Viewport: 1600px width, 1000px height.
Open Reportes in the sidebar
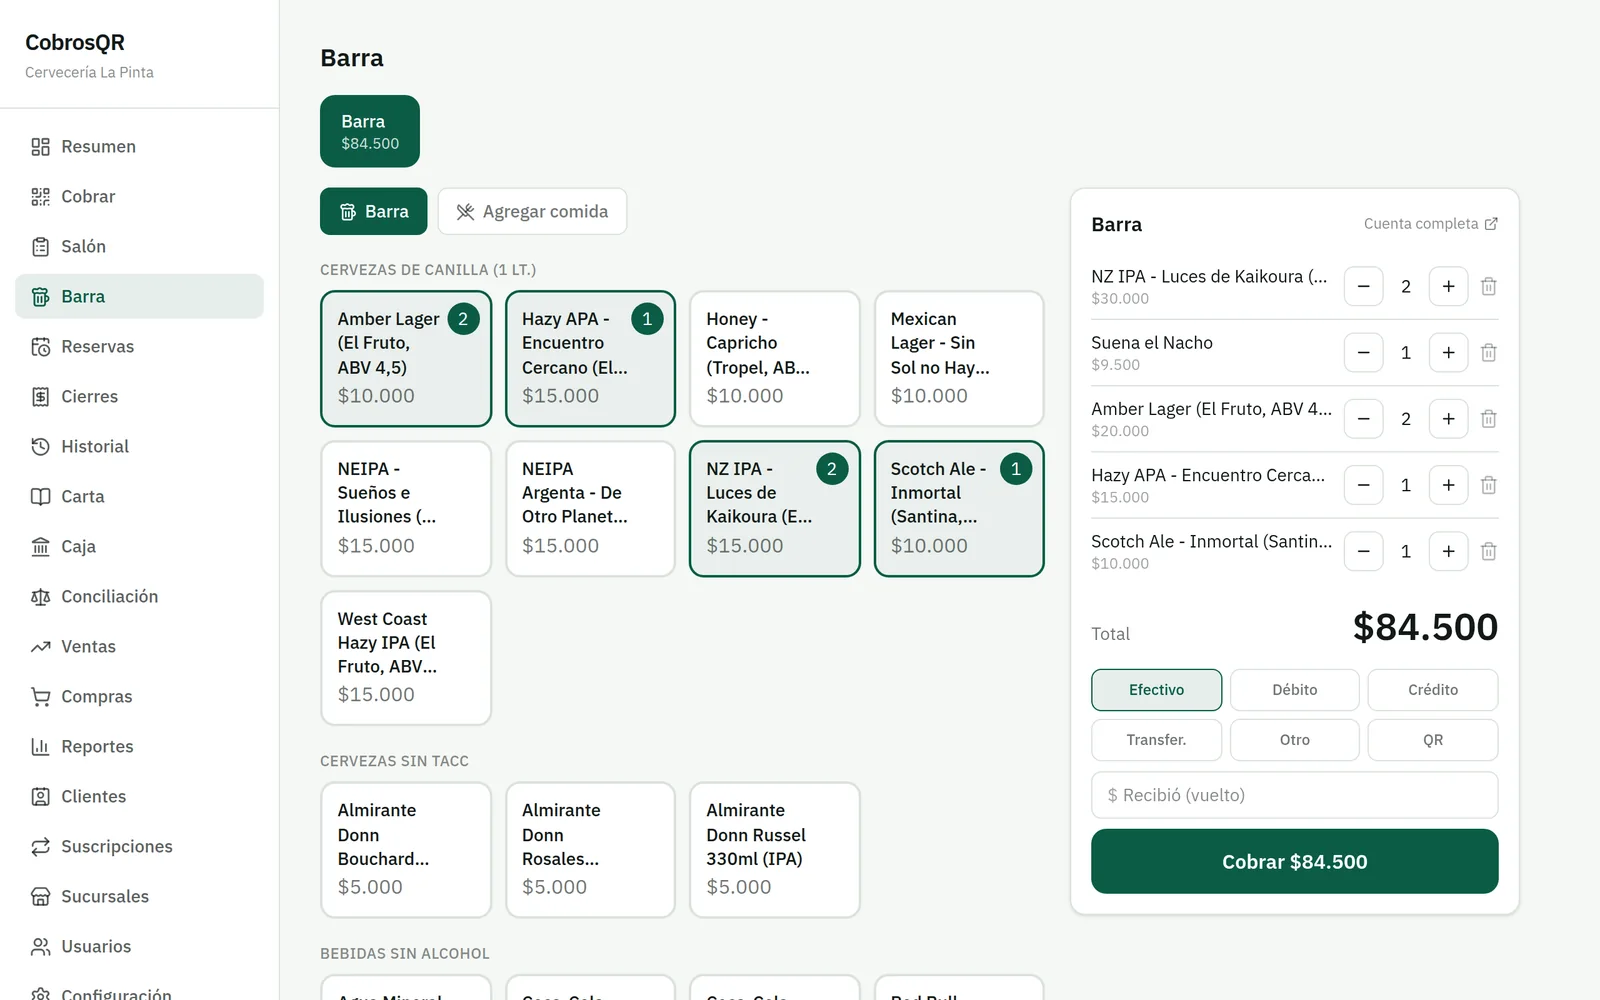140,746
